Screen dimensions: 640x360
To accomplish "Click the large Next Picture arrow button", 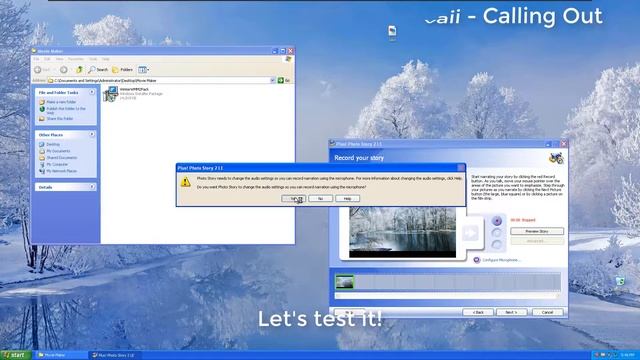I will point(470,233).
